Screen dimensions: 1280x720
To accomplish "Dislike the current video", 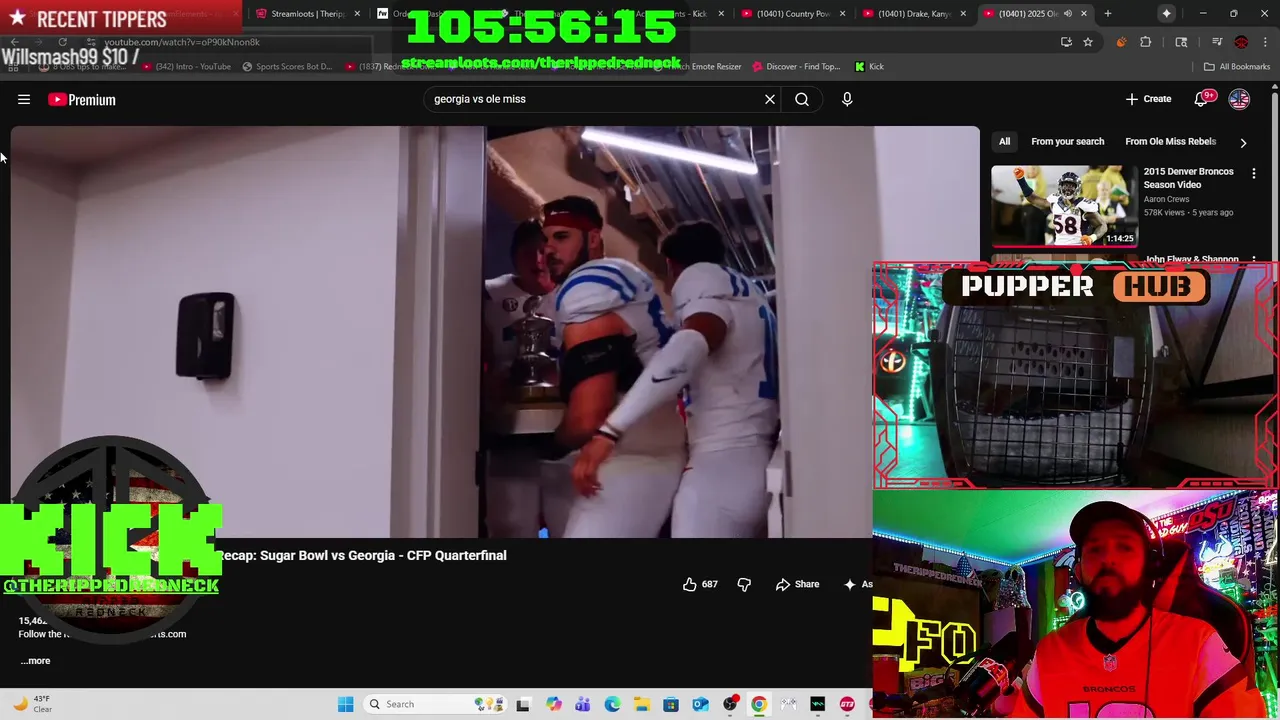I will 744,584.
